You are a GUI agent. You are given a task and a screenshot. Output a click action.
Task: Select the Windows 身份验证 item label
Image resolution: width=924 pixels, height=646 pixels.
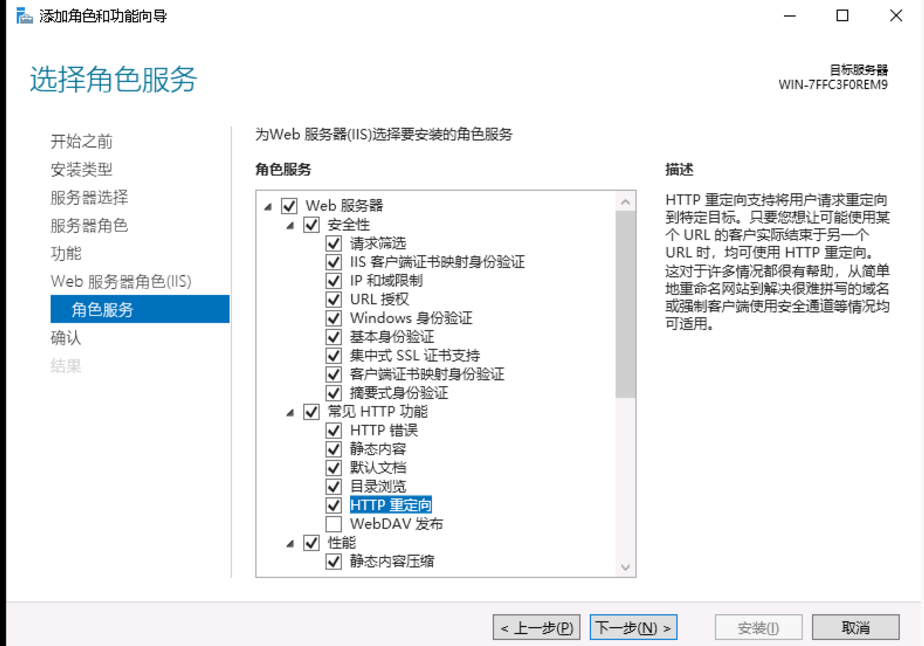[x=410, y=318]
